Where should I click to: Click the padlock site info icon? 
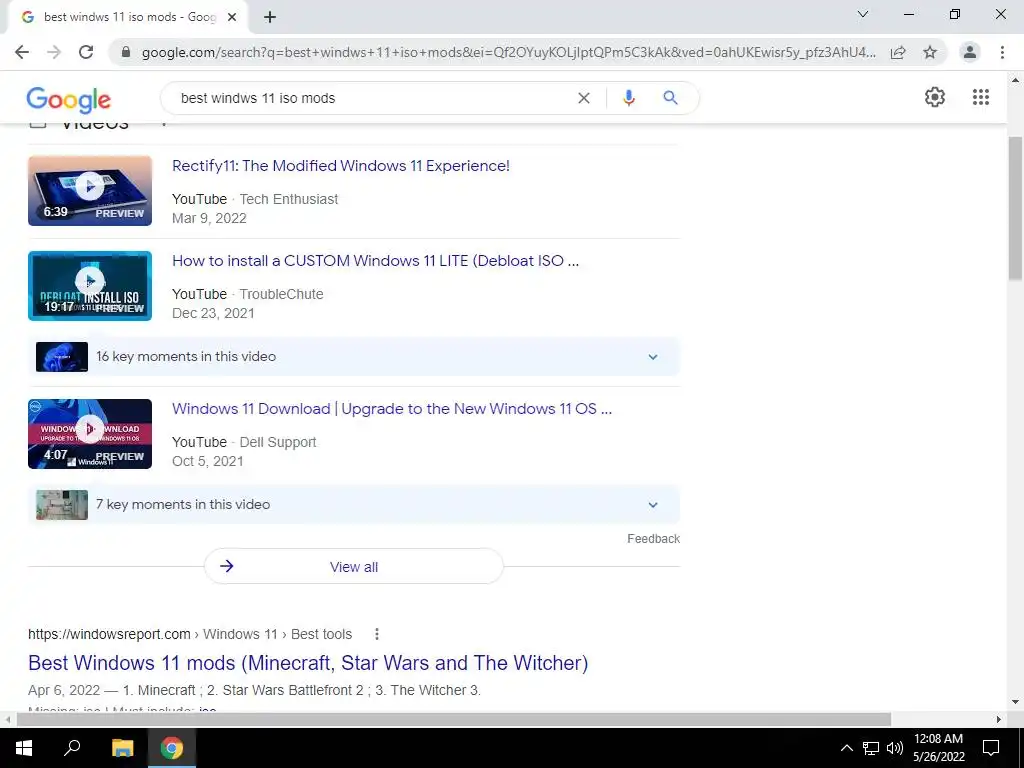[x=126, y=52]
